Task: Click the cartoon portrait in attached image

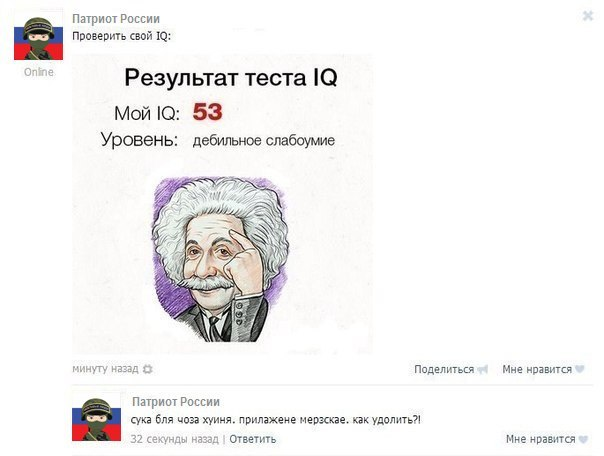Action: 220,259
